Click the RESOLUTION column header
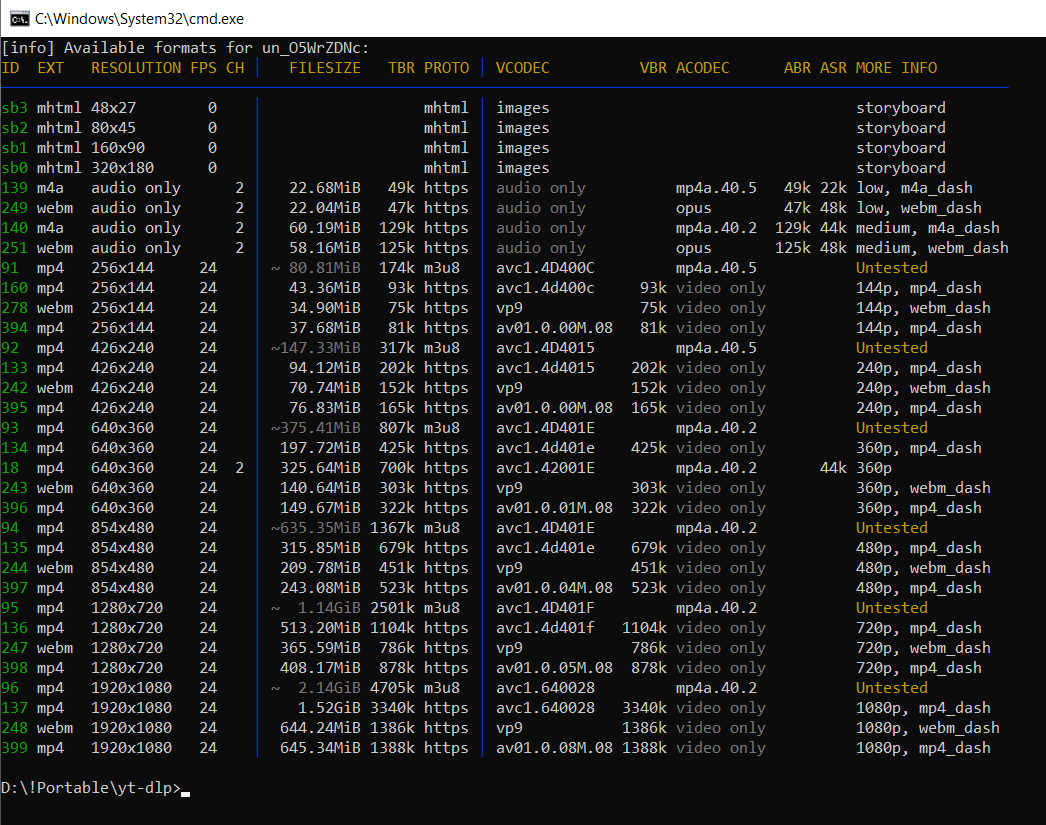Screen dimensions: 1046x825 136,68
